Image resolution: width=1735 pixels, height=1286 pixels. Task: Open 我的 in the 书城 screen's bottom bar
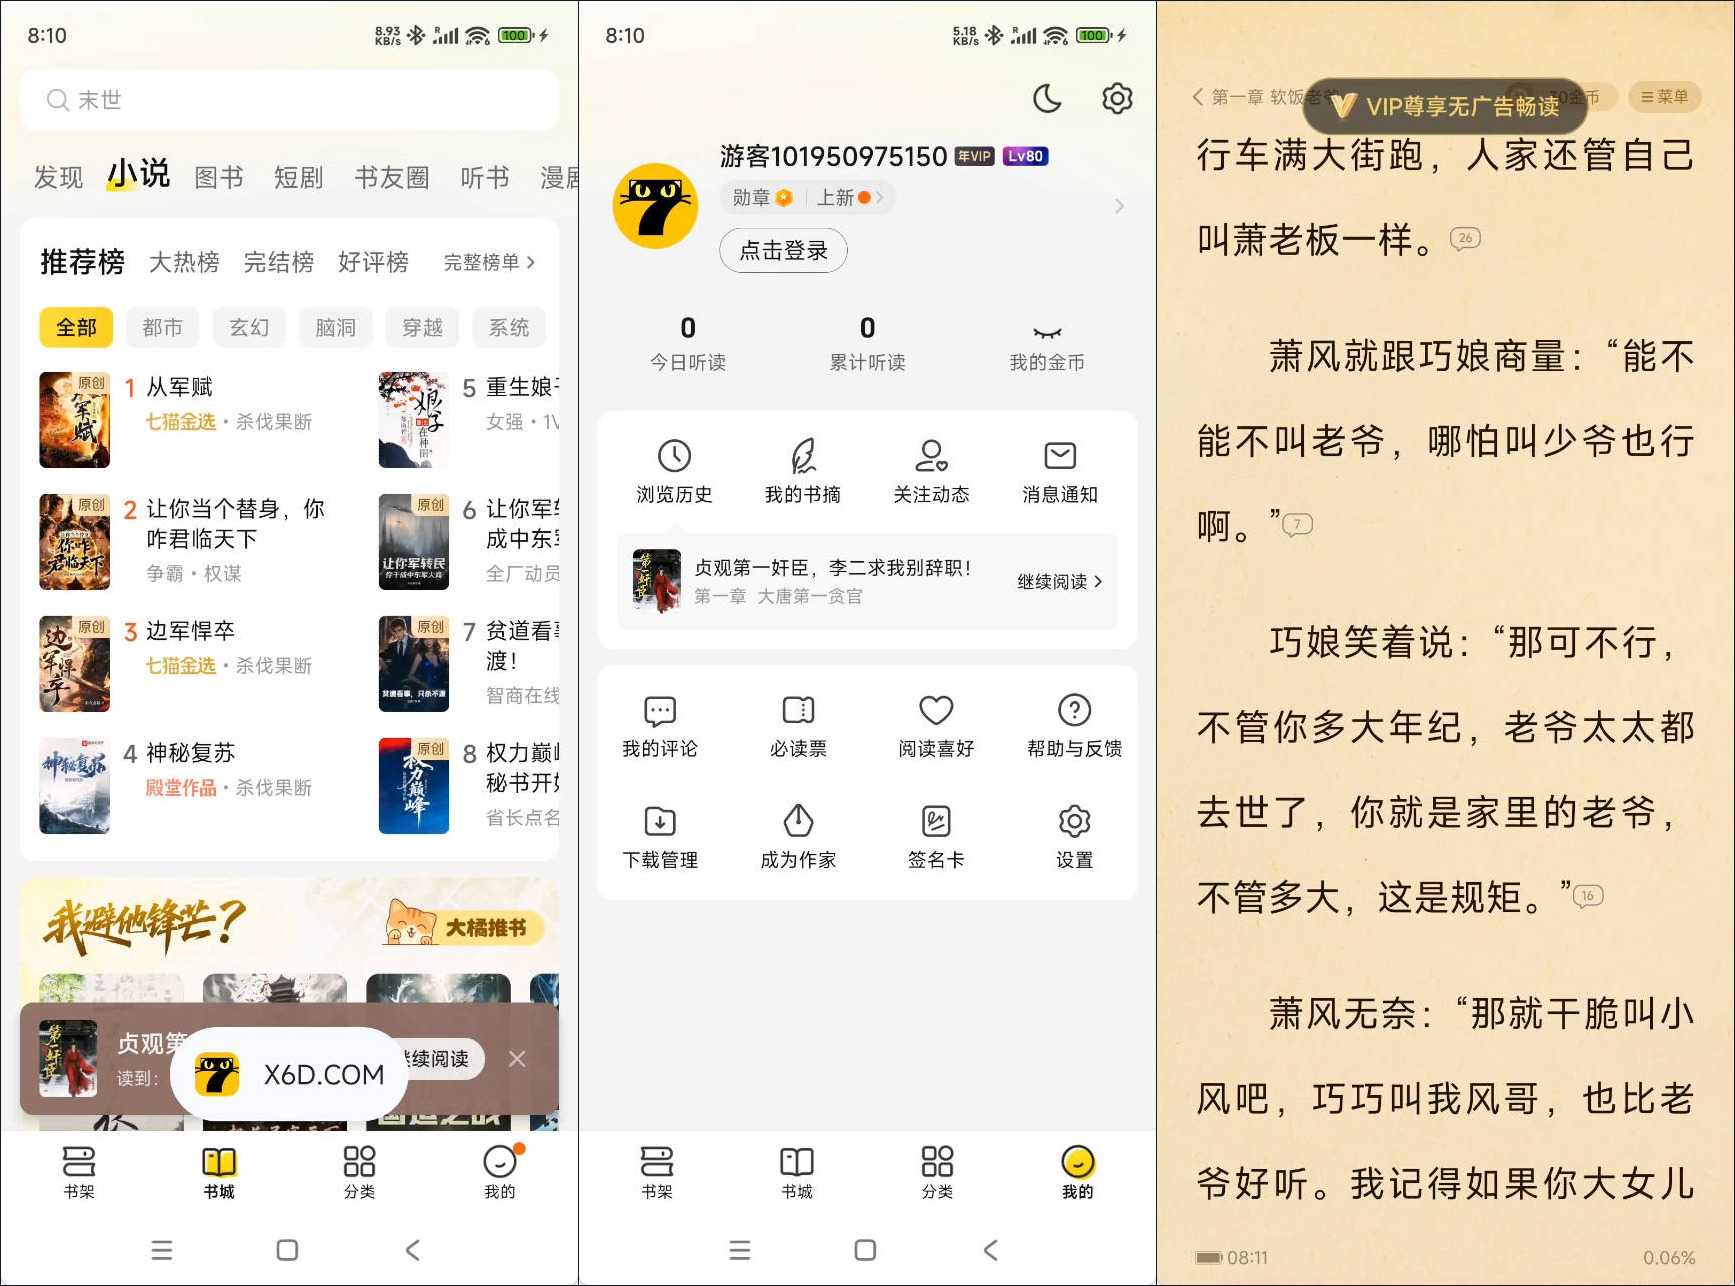pyautogui.click(x=500, y=1171)
